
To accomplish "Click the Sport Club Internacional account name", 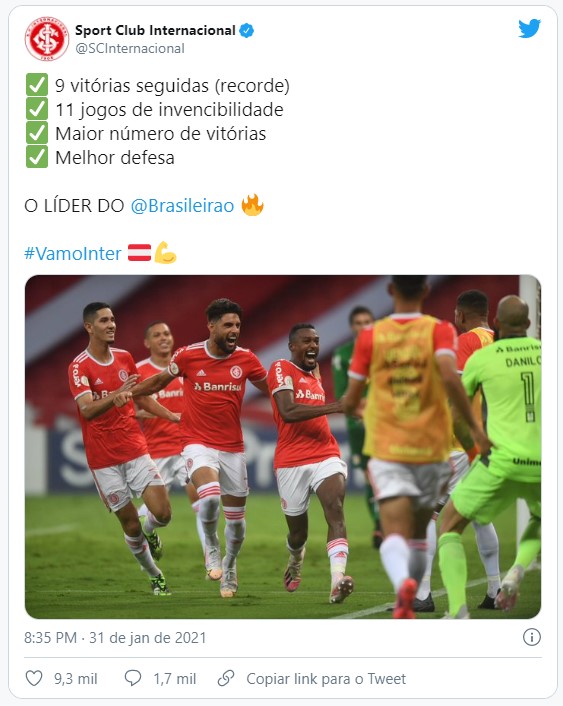I will (155, 30).
